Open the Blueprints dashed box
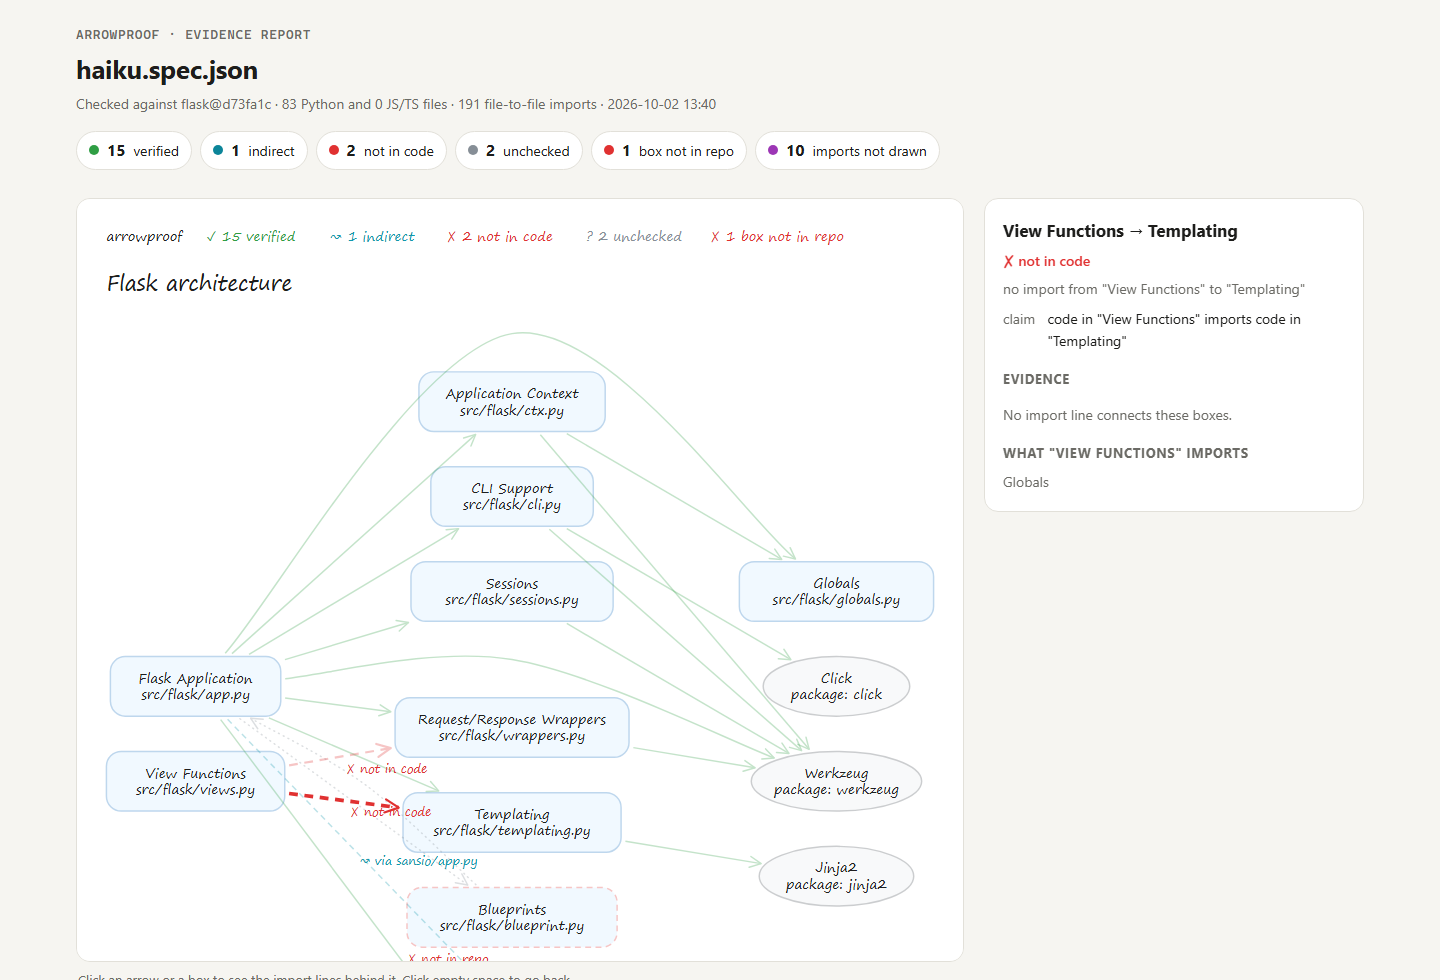Image resolution: width=1440 pixels, height=980 pixels. click(x=512, y=917)
